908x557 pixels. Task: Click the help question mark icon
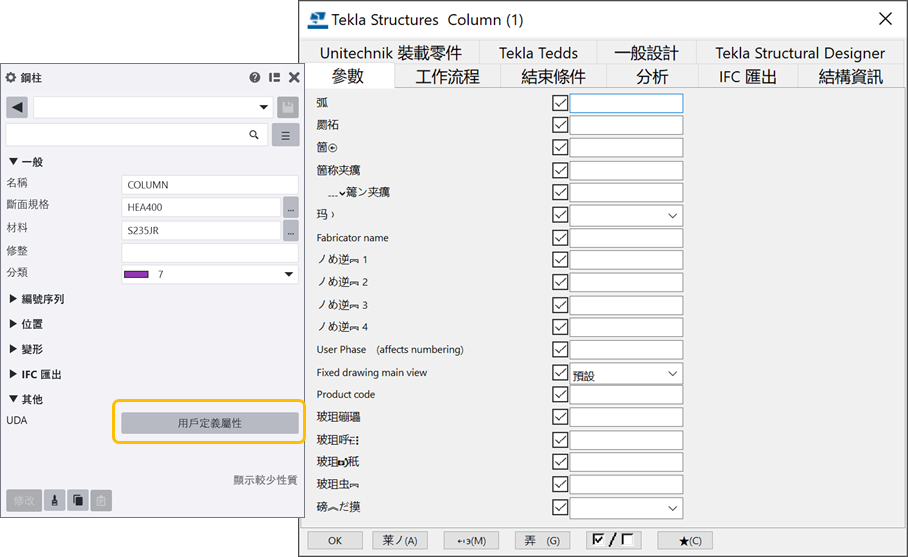point(255,77)
